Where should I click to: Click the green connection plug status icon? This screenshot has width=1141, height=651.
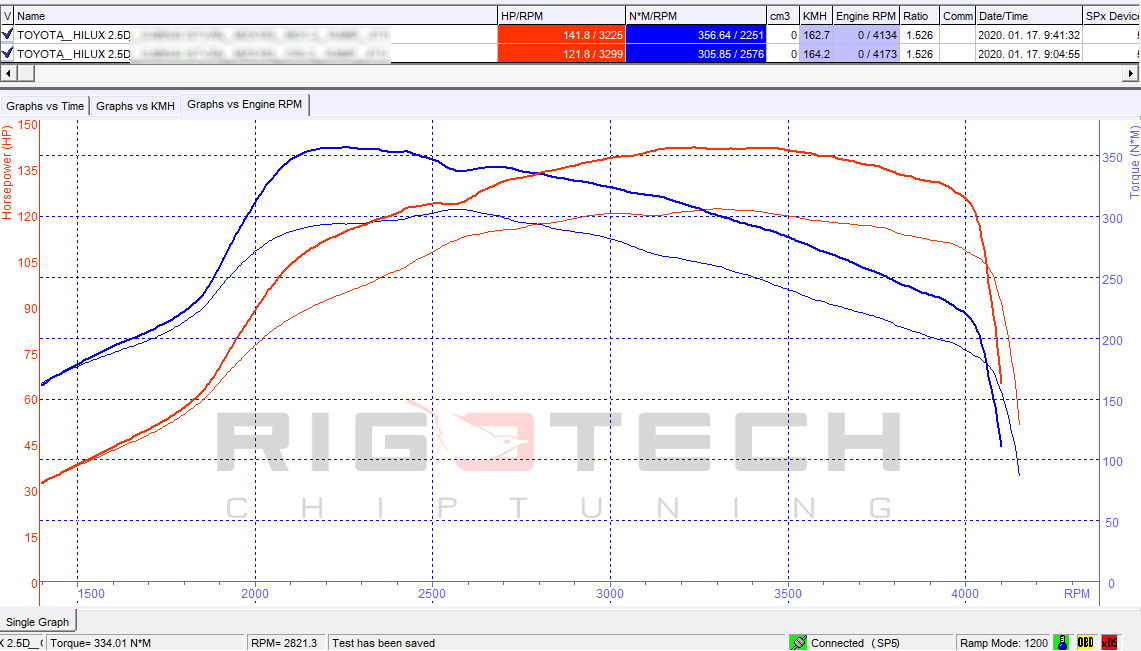coord(798,643)
